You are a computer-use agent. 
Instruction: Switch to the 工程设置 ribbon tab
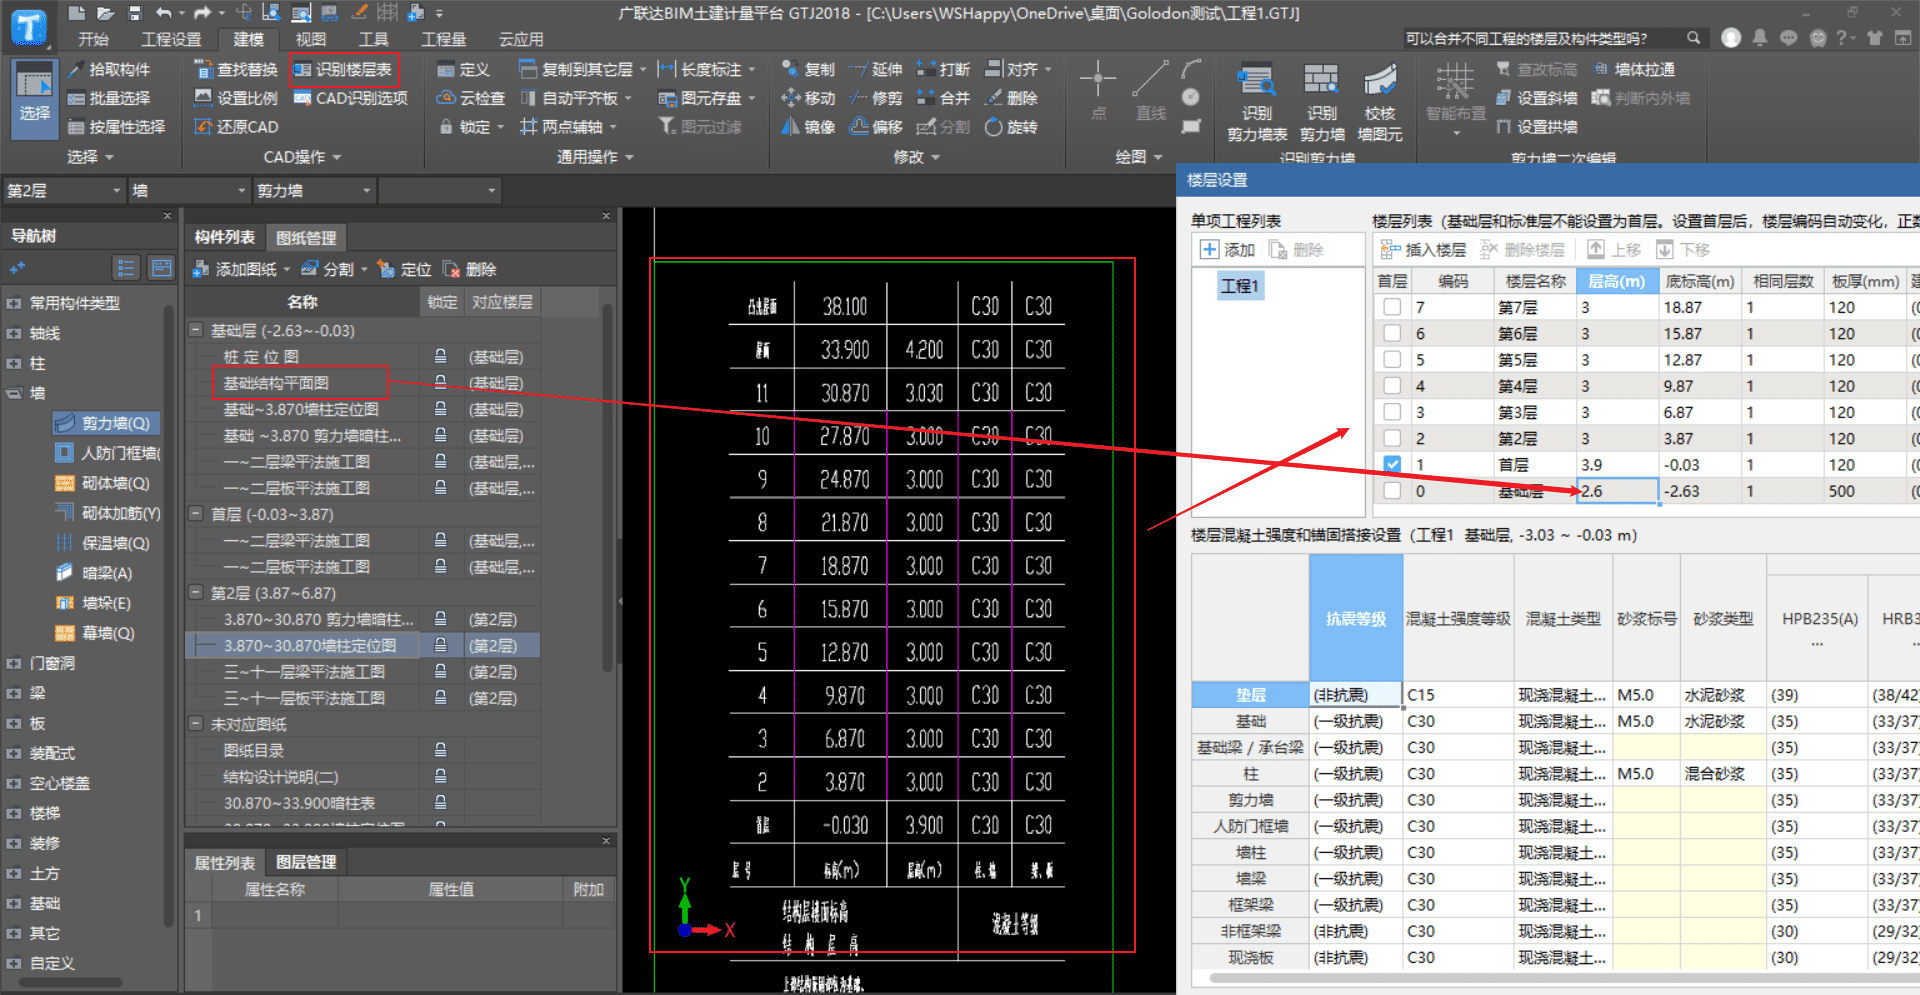coord(172,39)
